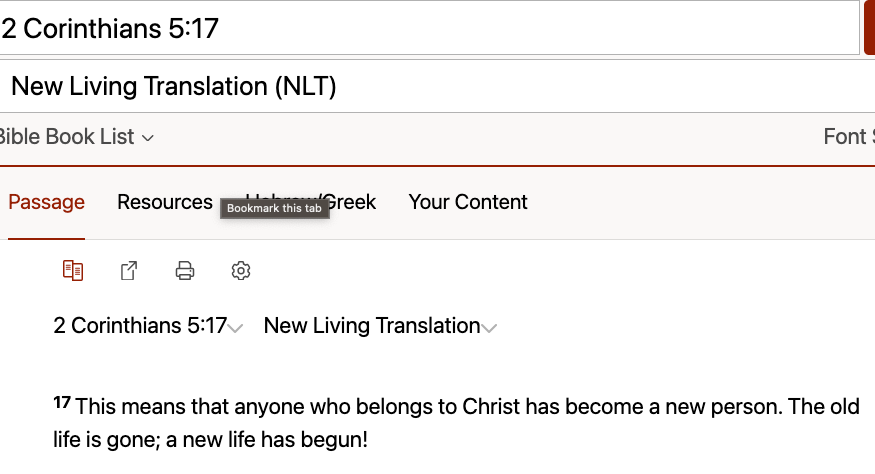Go to the Your Content tab
This screenshot has height=474, width=875.
point(468,202)
